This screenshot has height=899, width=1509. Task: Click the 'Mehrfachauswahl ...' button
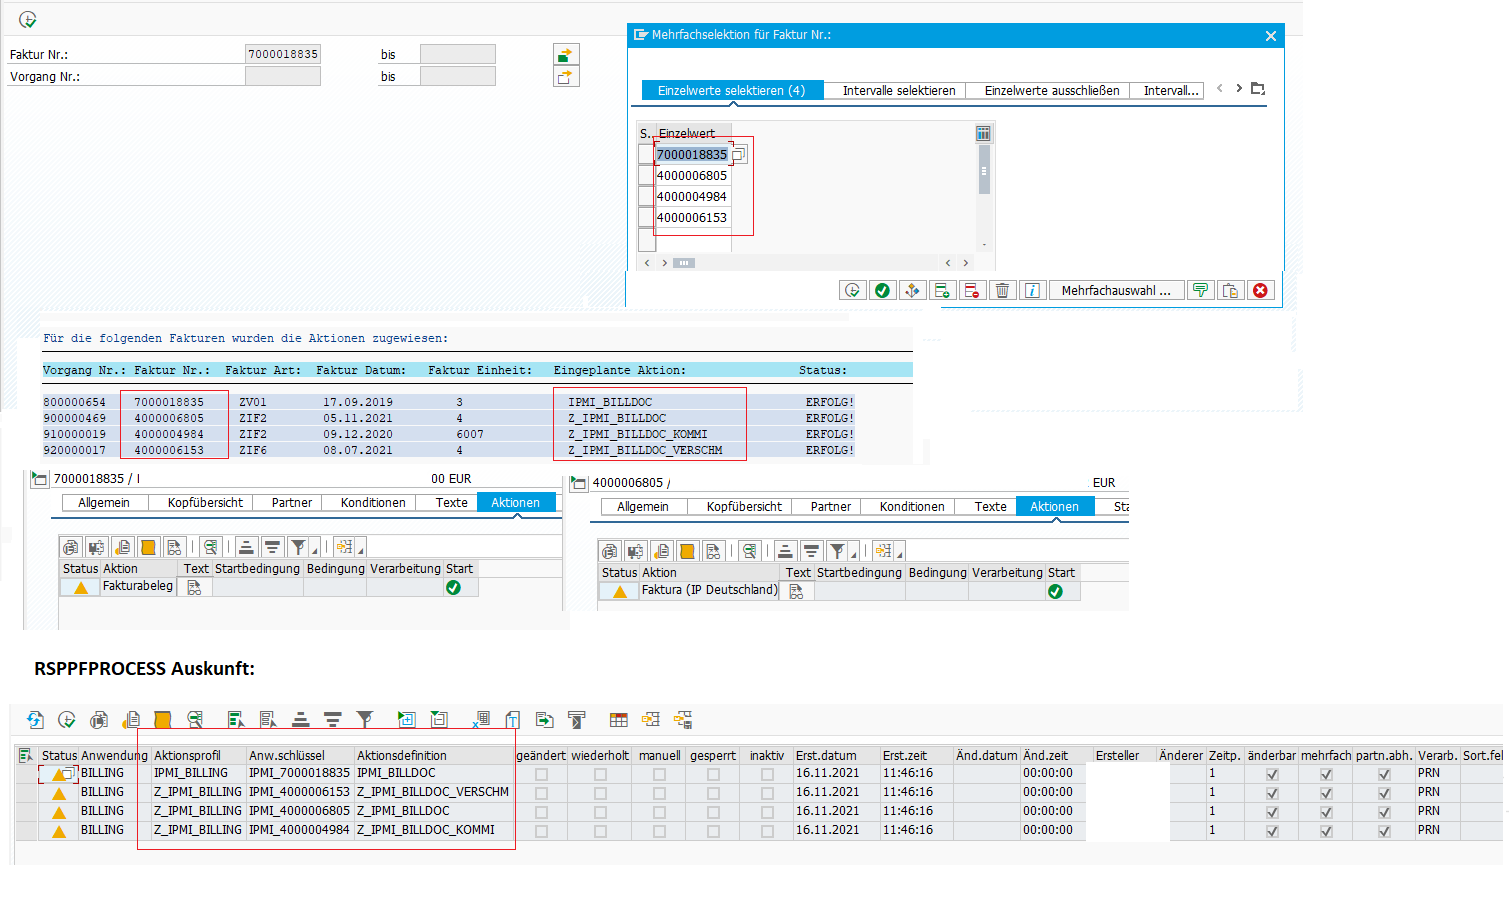tap(1115, 291)
